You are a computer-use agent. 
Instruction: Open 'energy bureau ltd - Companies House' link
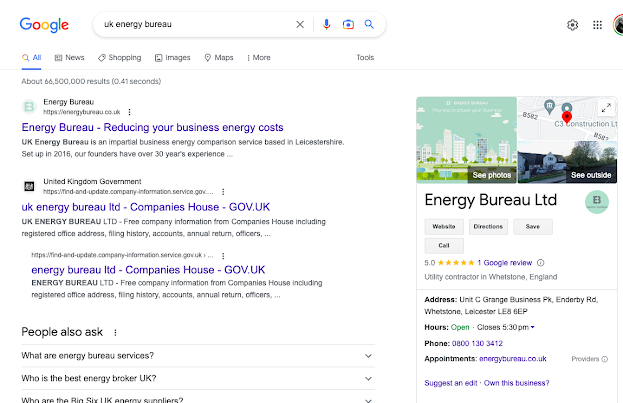pyautogui.click(x=148, y=270)
